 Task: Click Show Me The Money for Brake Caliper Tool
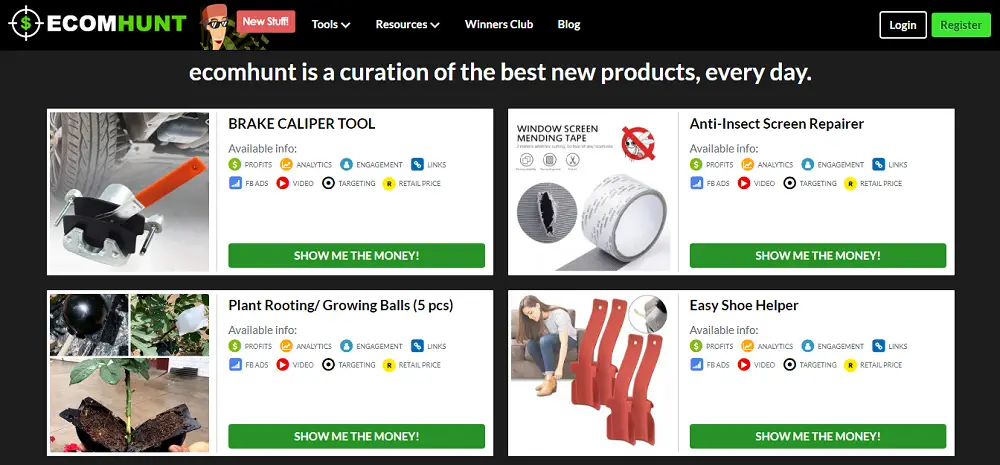(x=357, y=256)
